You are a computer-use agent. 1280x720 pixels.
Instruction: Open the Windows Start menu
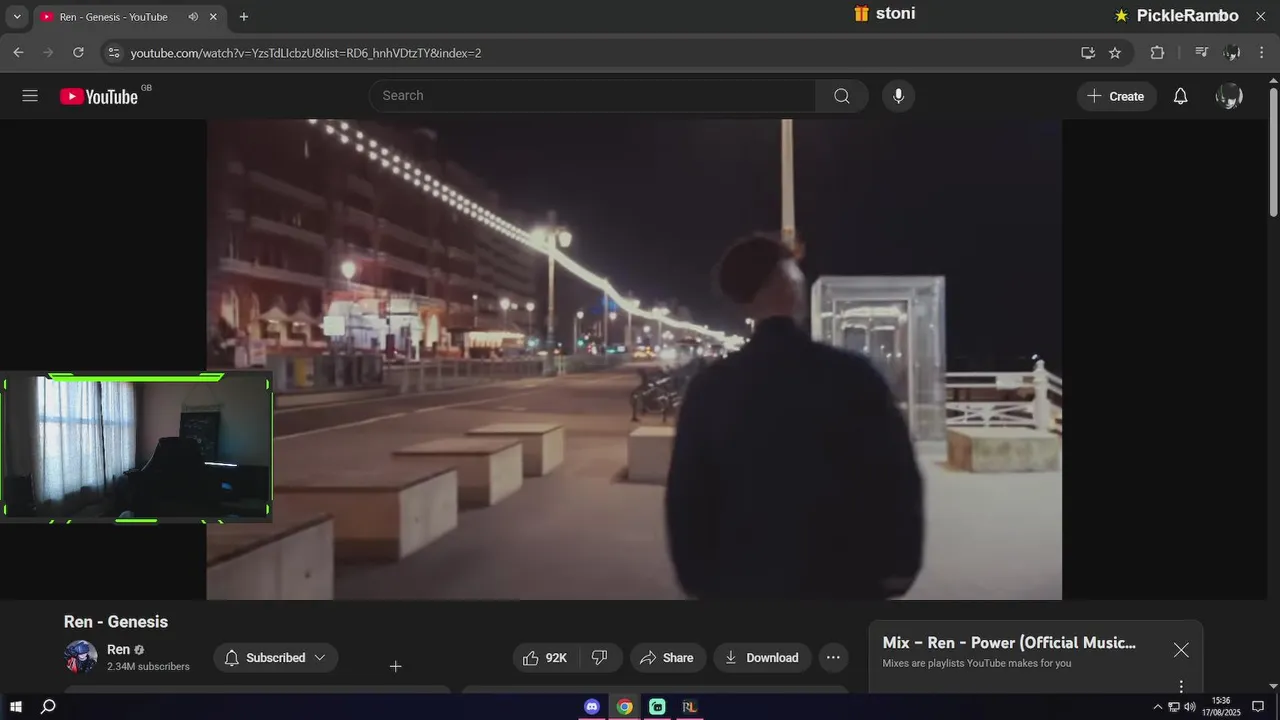[16, 707]
